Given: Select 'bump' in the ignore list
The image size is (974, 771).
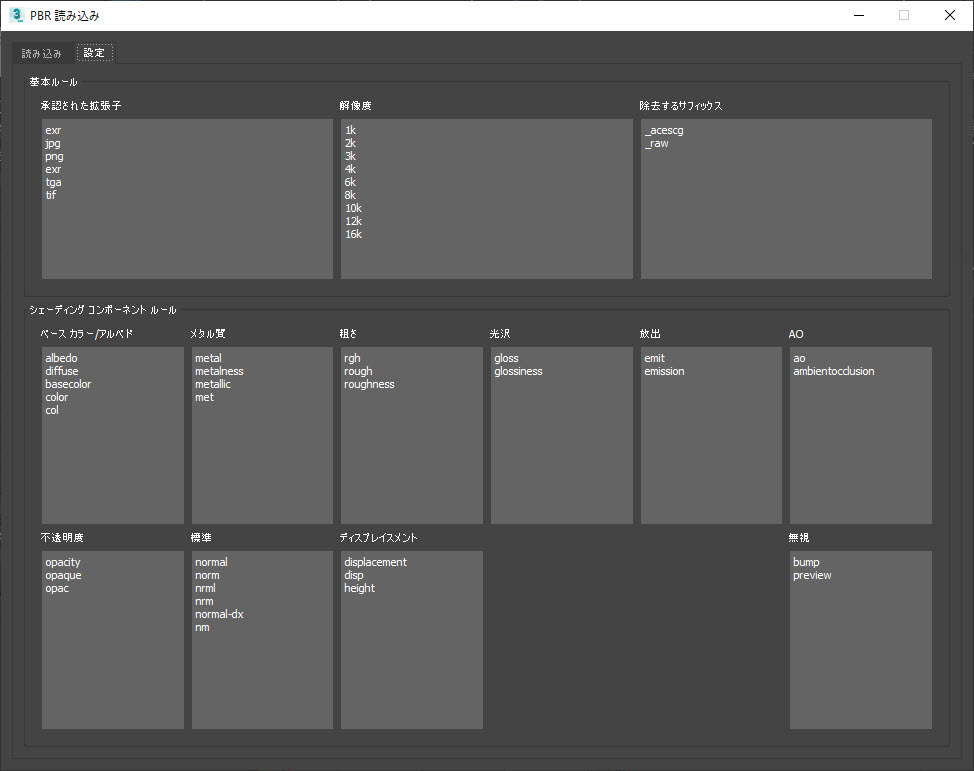Looking at the screenshot, I should click(806, 562).
